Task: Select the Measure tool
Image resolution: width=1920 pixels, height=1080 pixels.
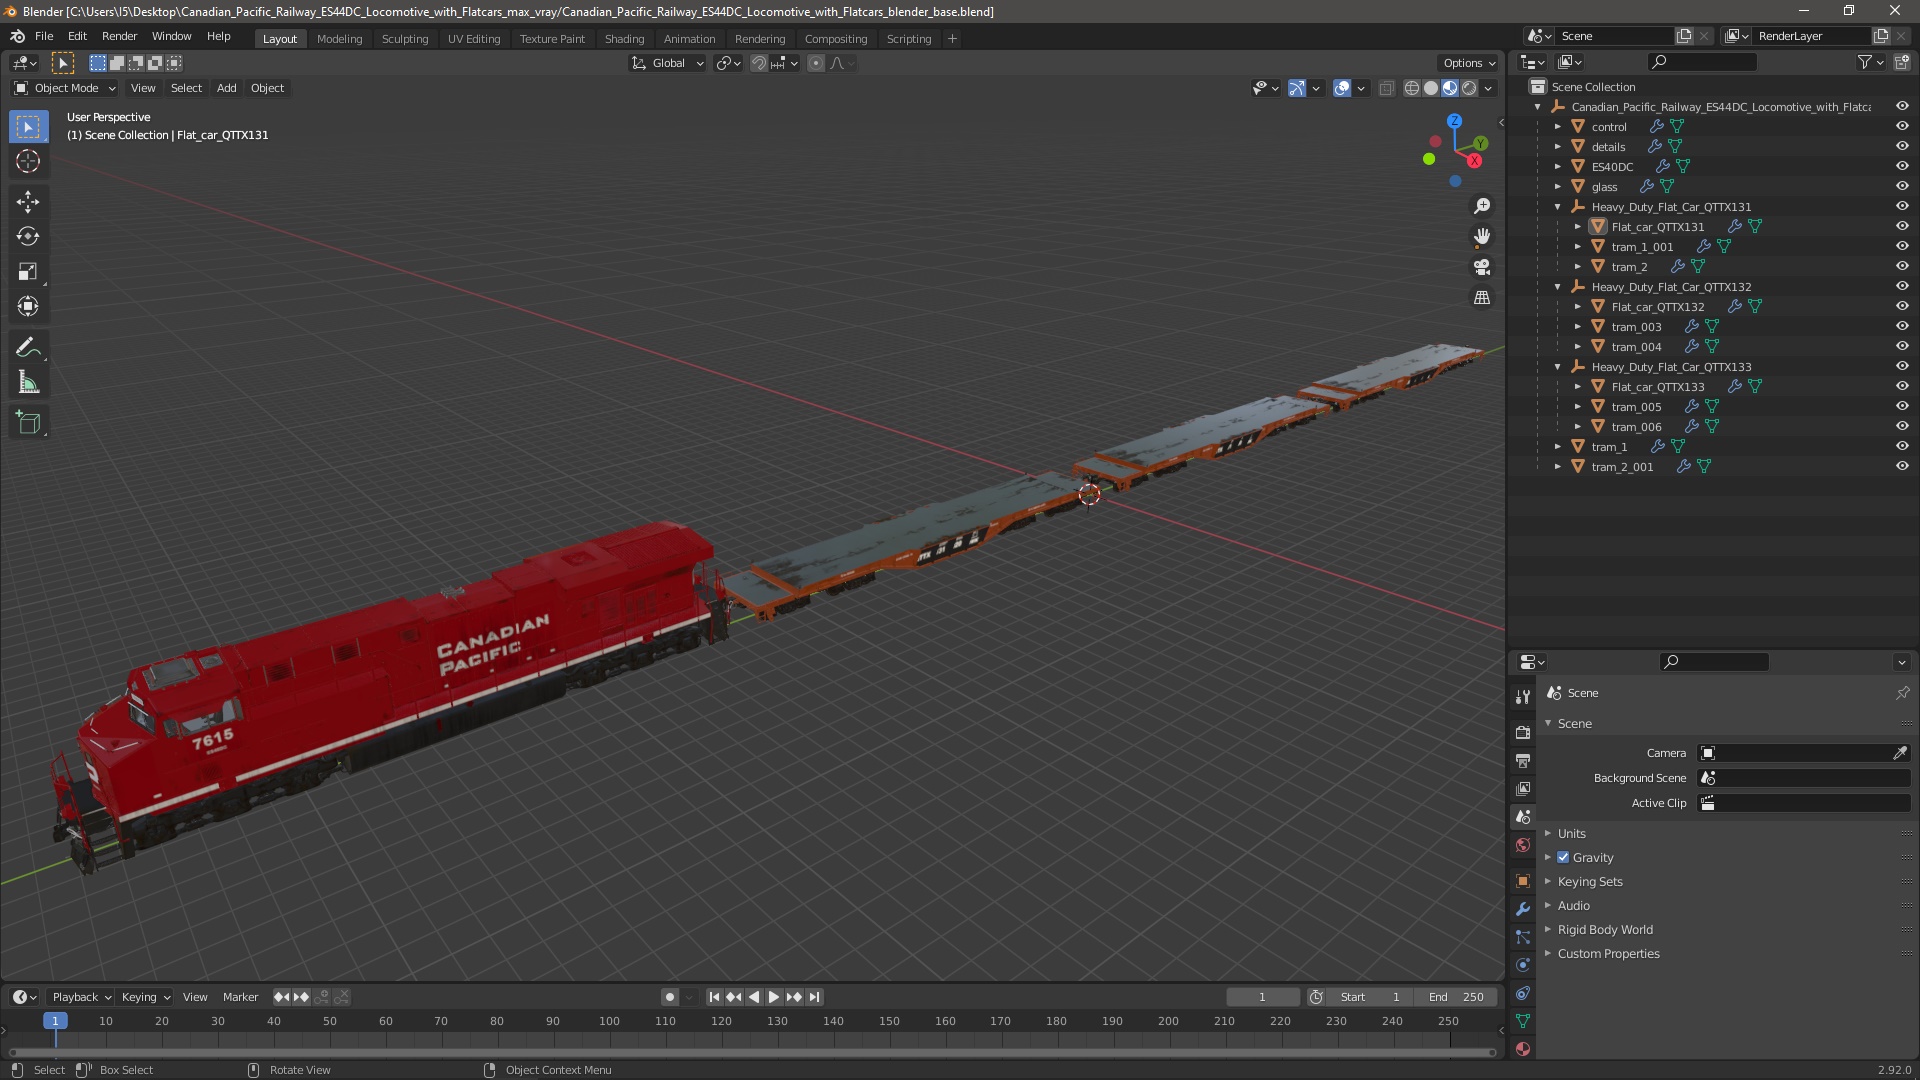Action: pos(28,383)
